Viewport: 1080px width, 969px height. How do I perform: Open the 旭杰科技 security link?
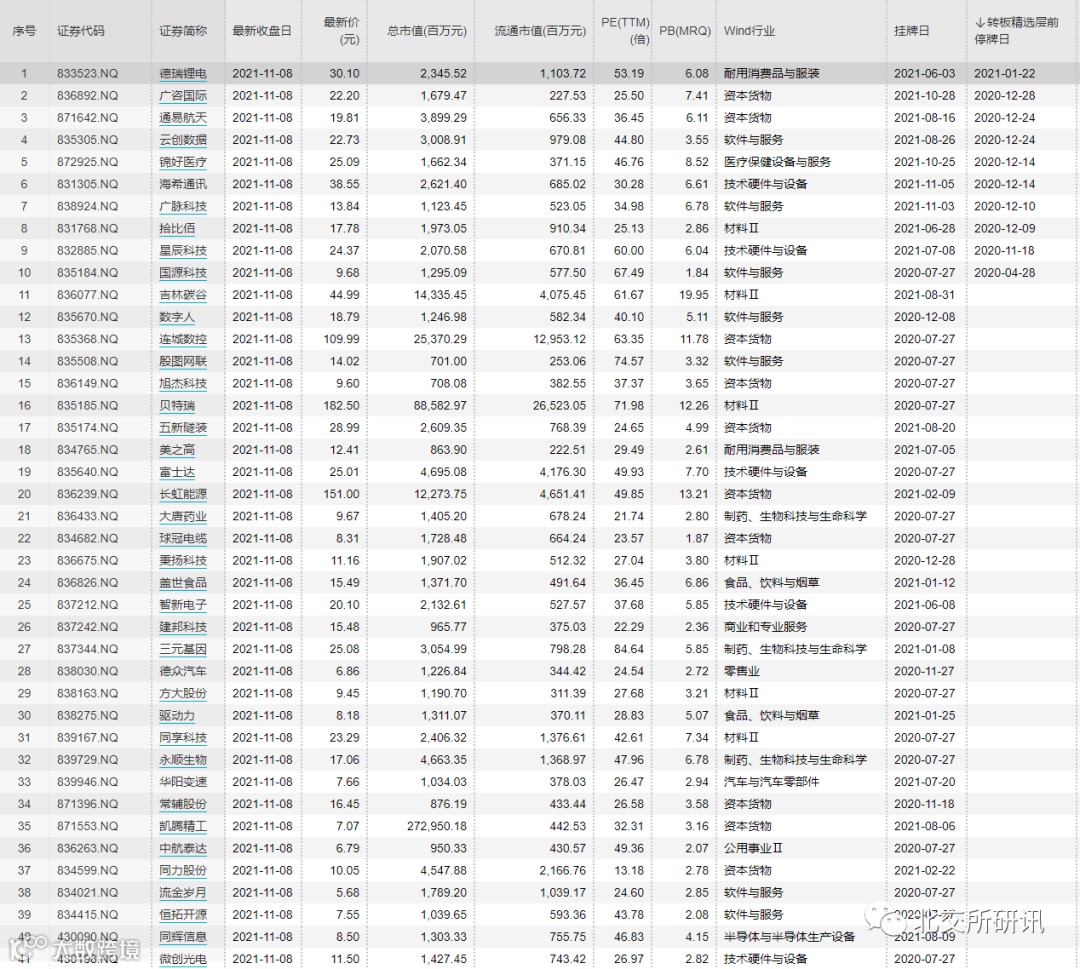click(183, 383)
